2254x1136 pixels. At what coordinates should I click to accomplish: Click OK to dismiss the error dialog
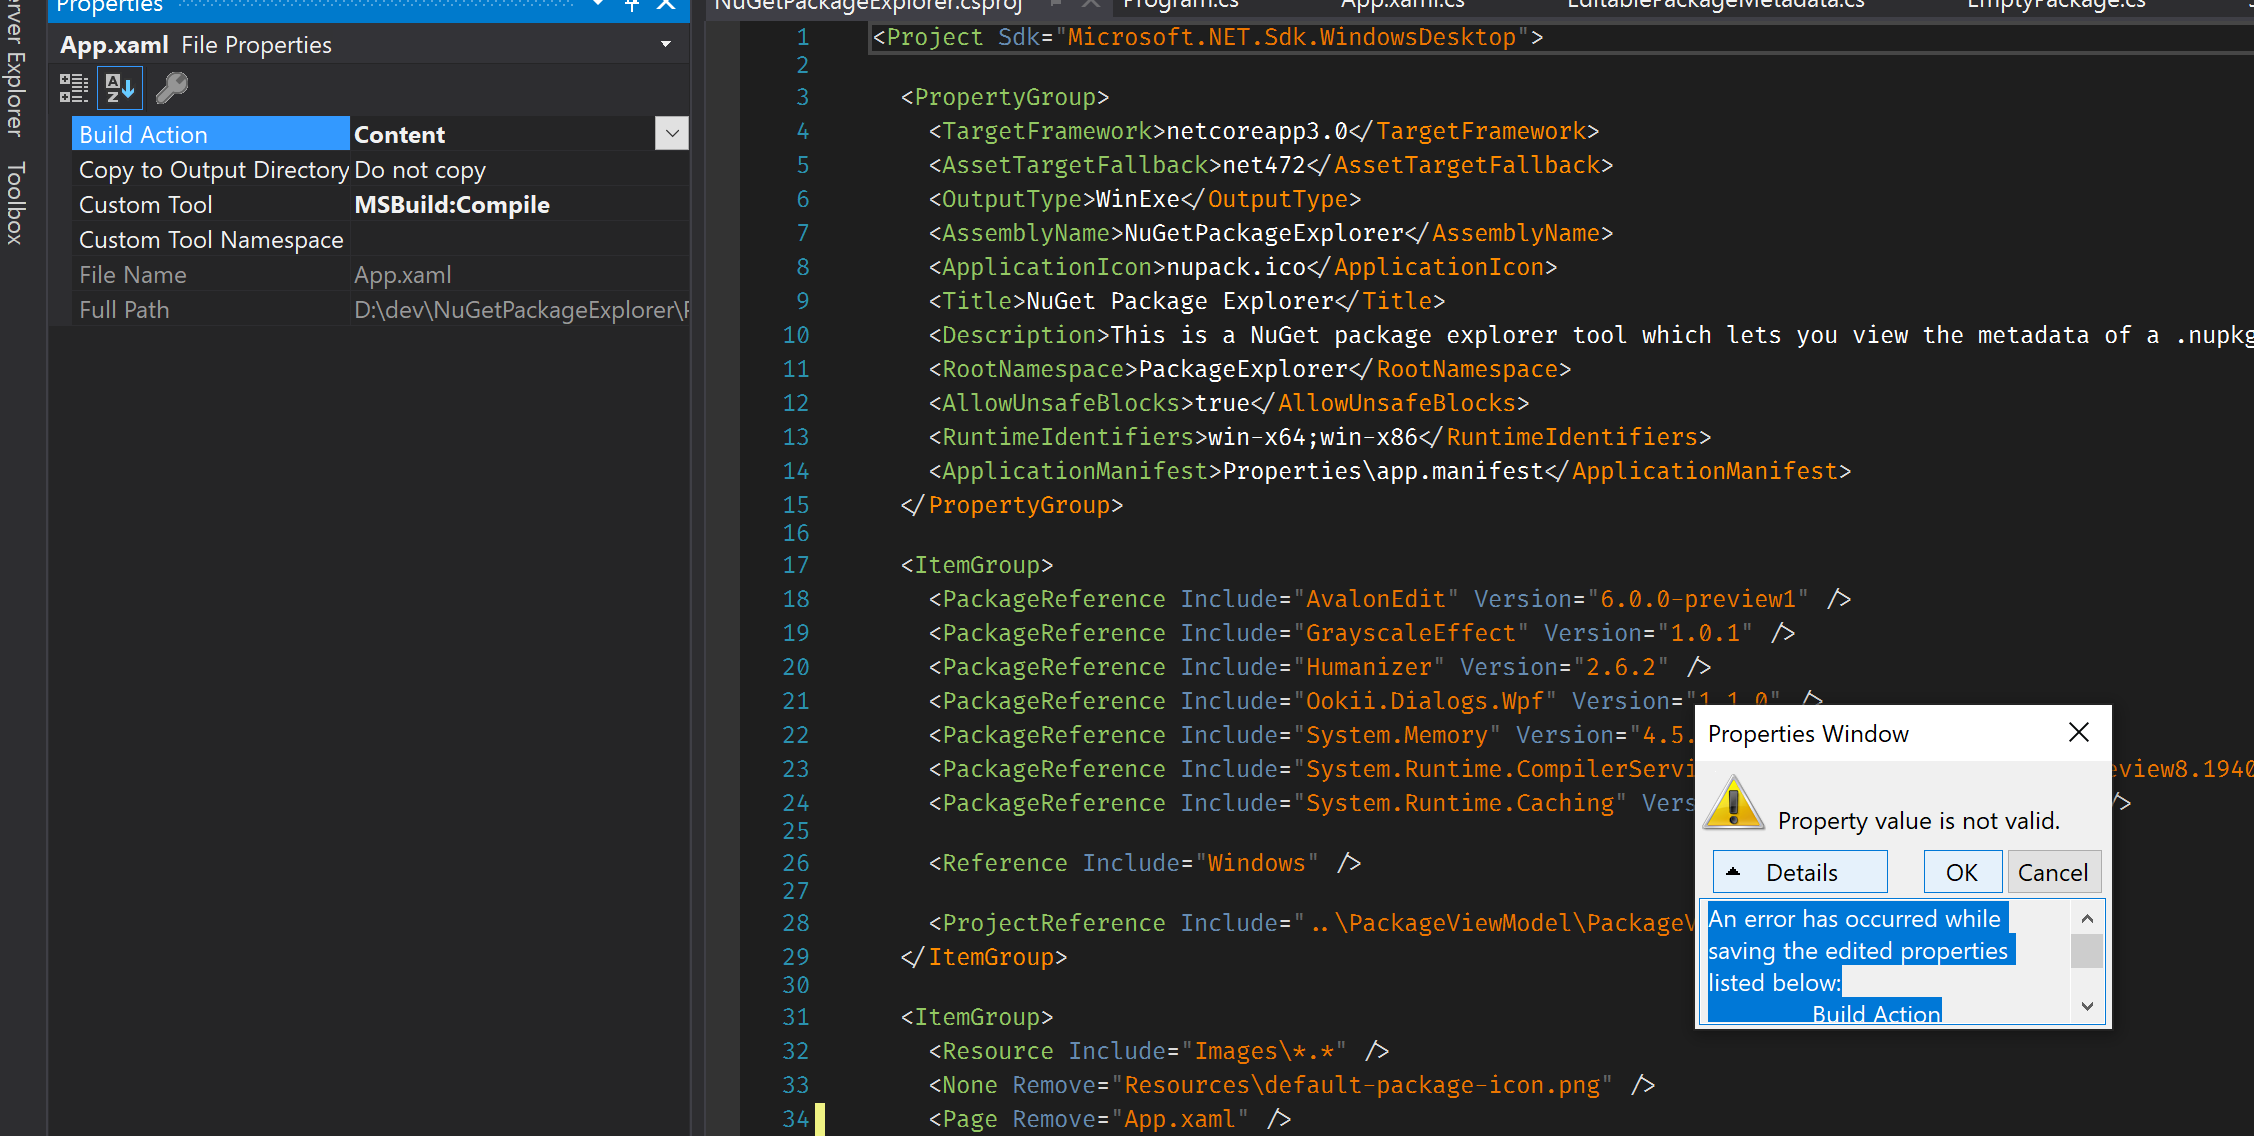(x=1961, y=871)
